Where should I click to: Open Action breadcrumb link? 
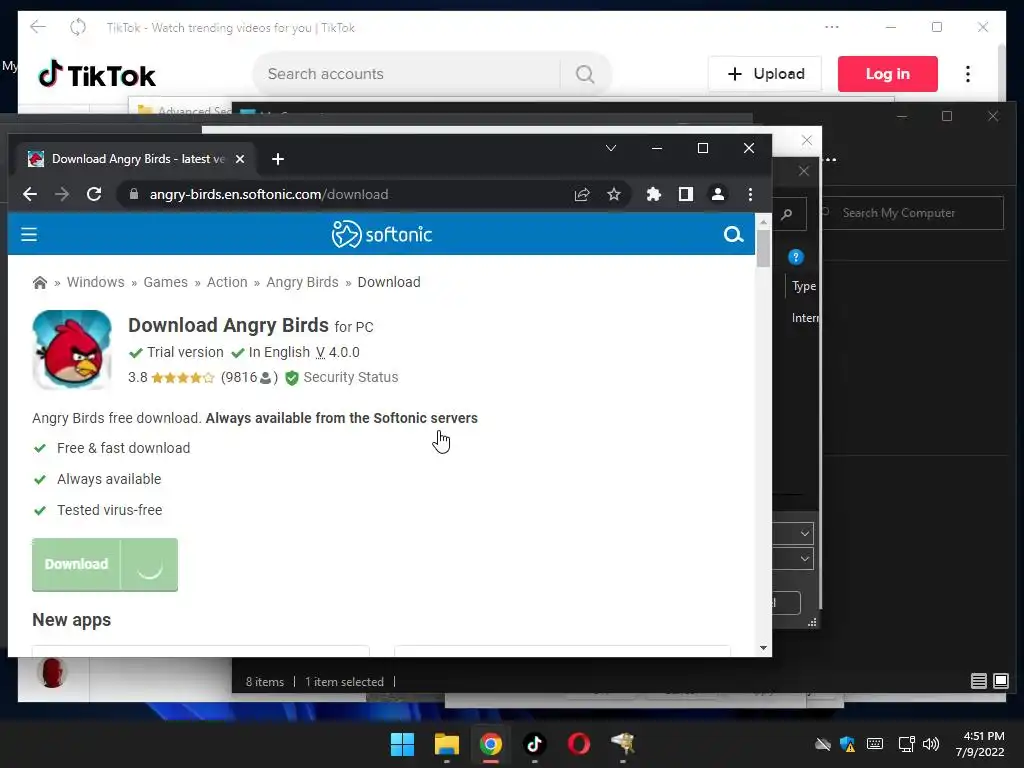coord(227,282)
